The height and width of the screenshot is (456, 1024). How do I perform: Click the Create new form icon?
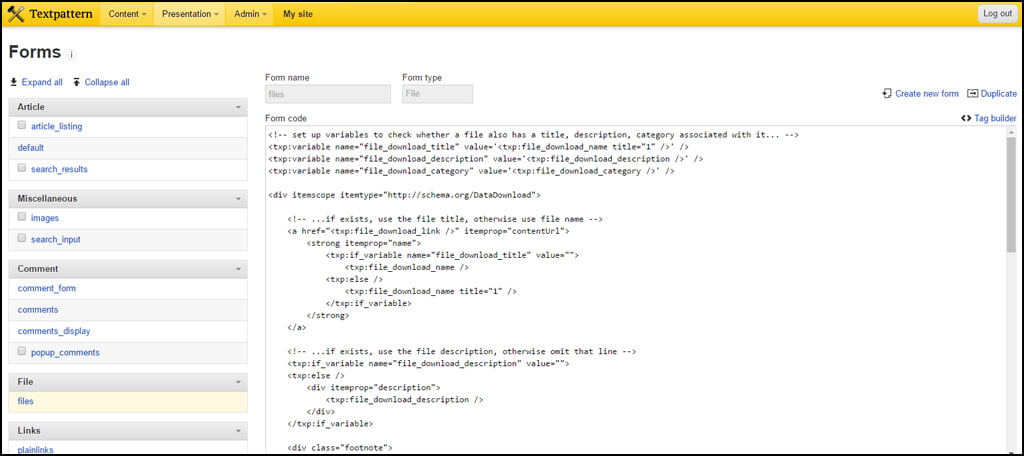pos(887,93)
